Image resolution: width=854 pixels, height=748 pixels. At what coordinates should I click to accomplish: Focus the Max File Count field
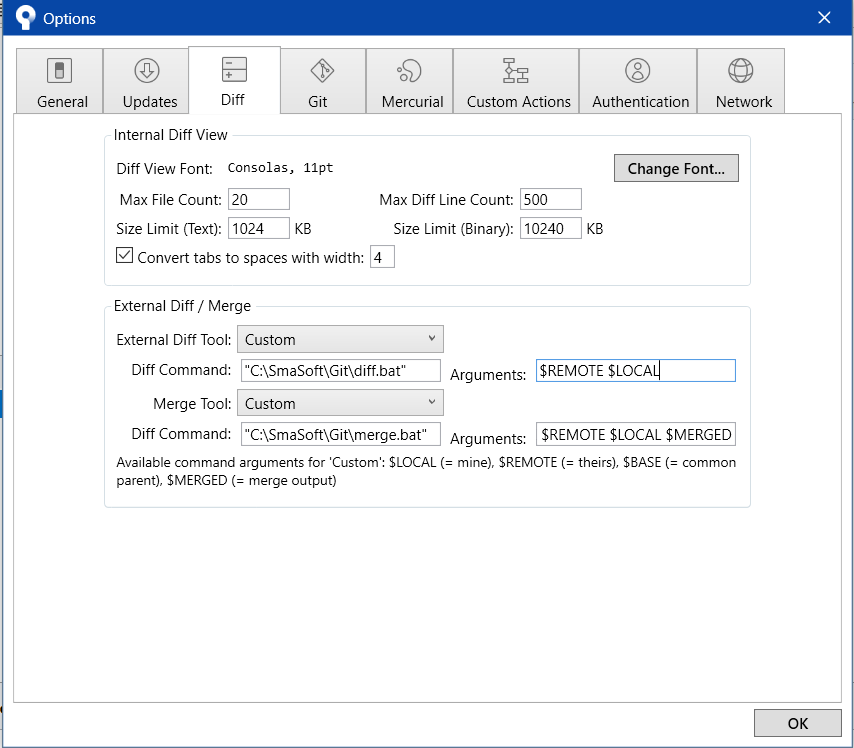tap(259, 199)
